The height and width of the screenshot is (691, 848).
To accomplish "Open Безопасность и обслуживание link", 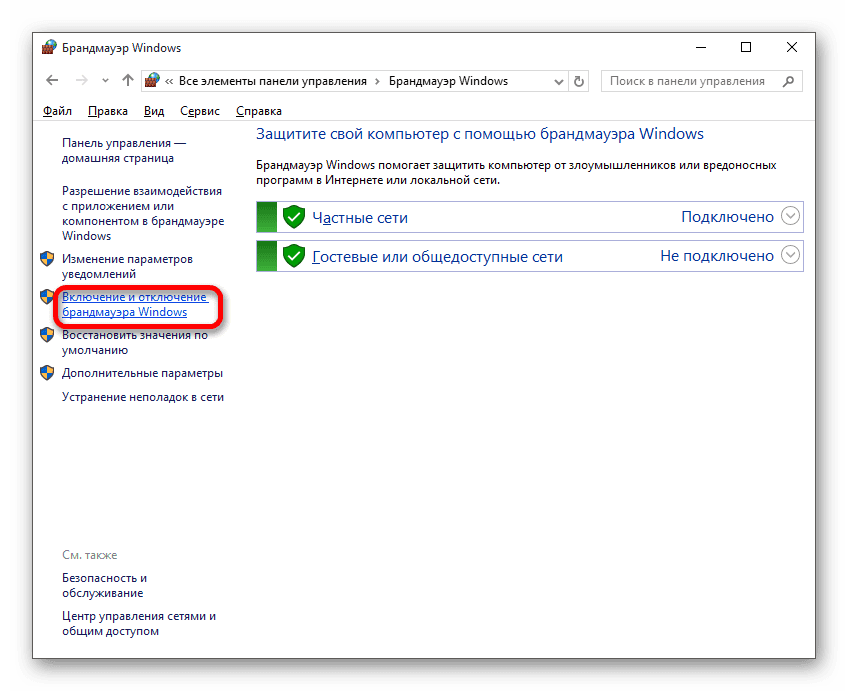I will coord(104,586).
